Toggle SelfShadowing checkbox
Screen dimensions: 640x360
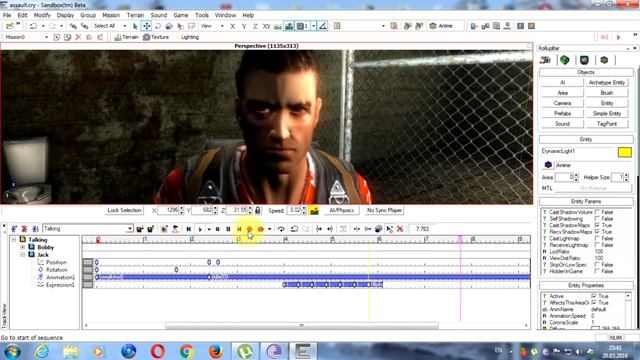click(598, 218)
